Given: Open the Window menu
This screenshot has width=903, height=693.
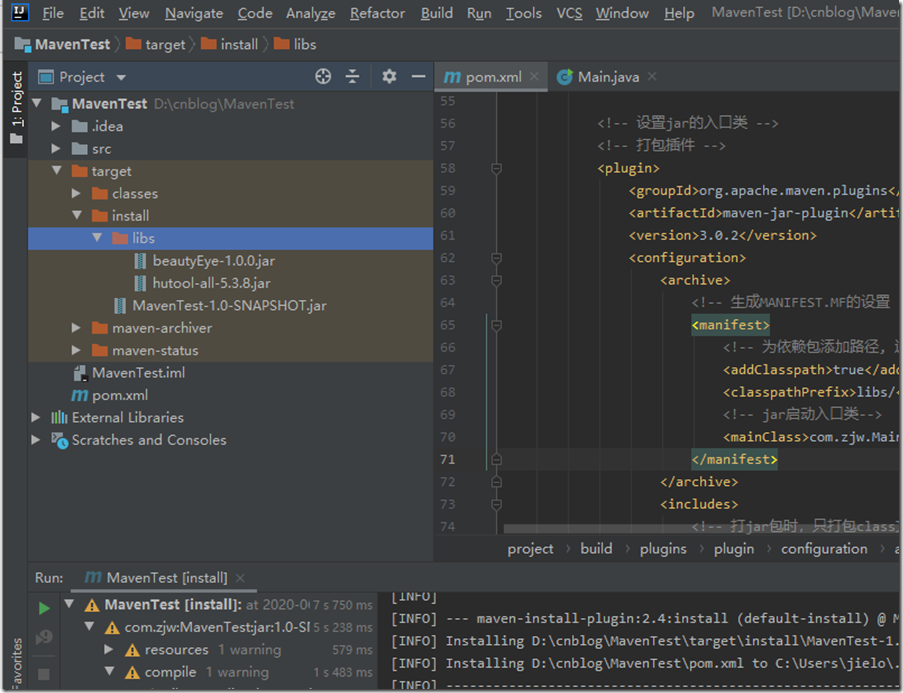Looking at the screenshot, I should 622,13.
